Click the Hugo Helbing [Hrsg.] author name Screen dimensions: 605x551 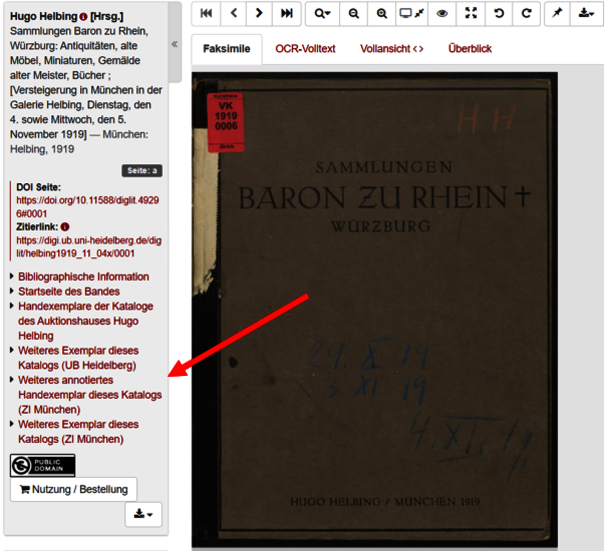pos(67,17)
